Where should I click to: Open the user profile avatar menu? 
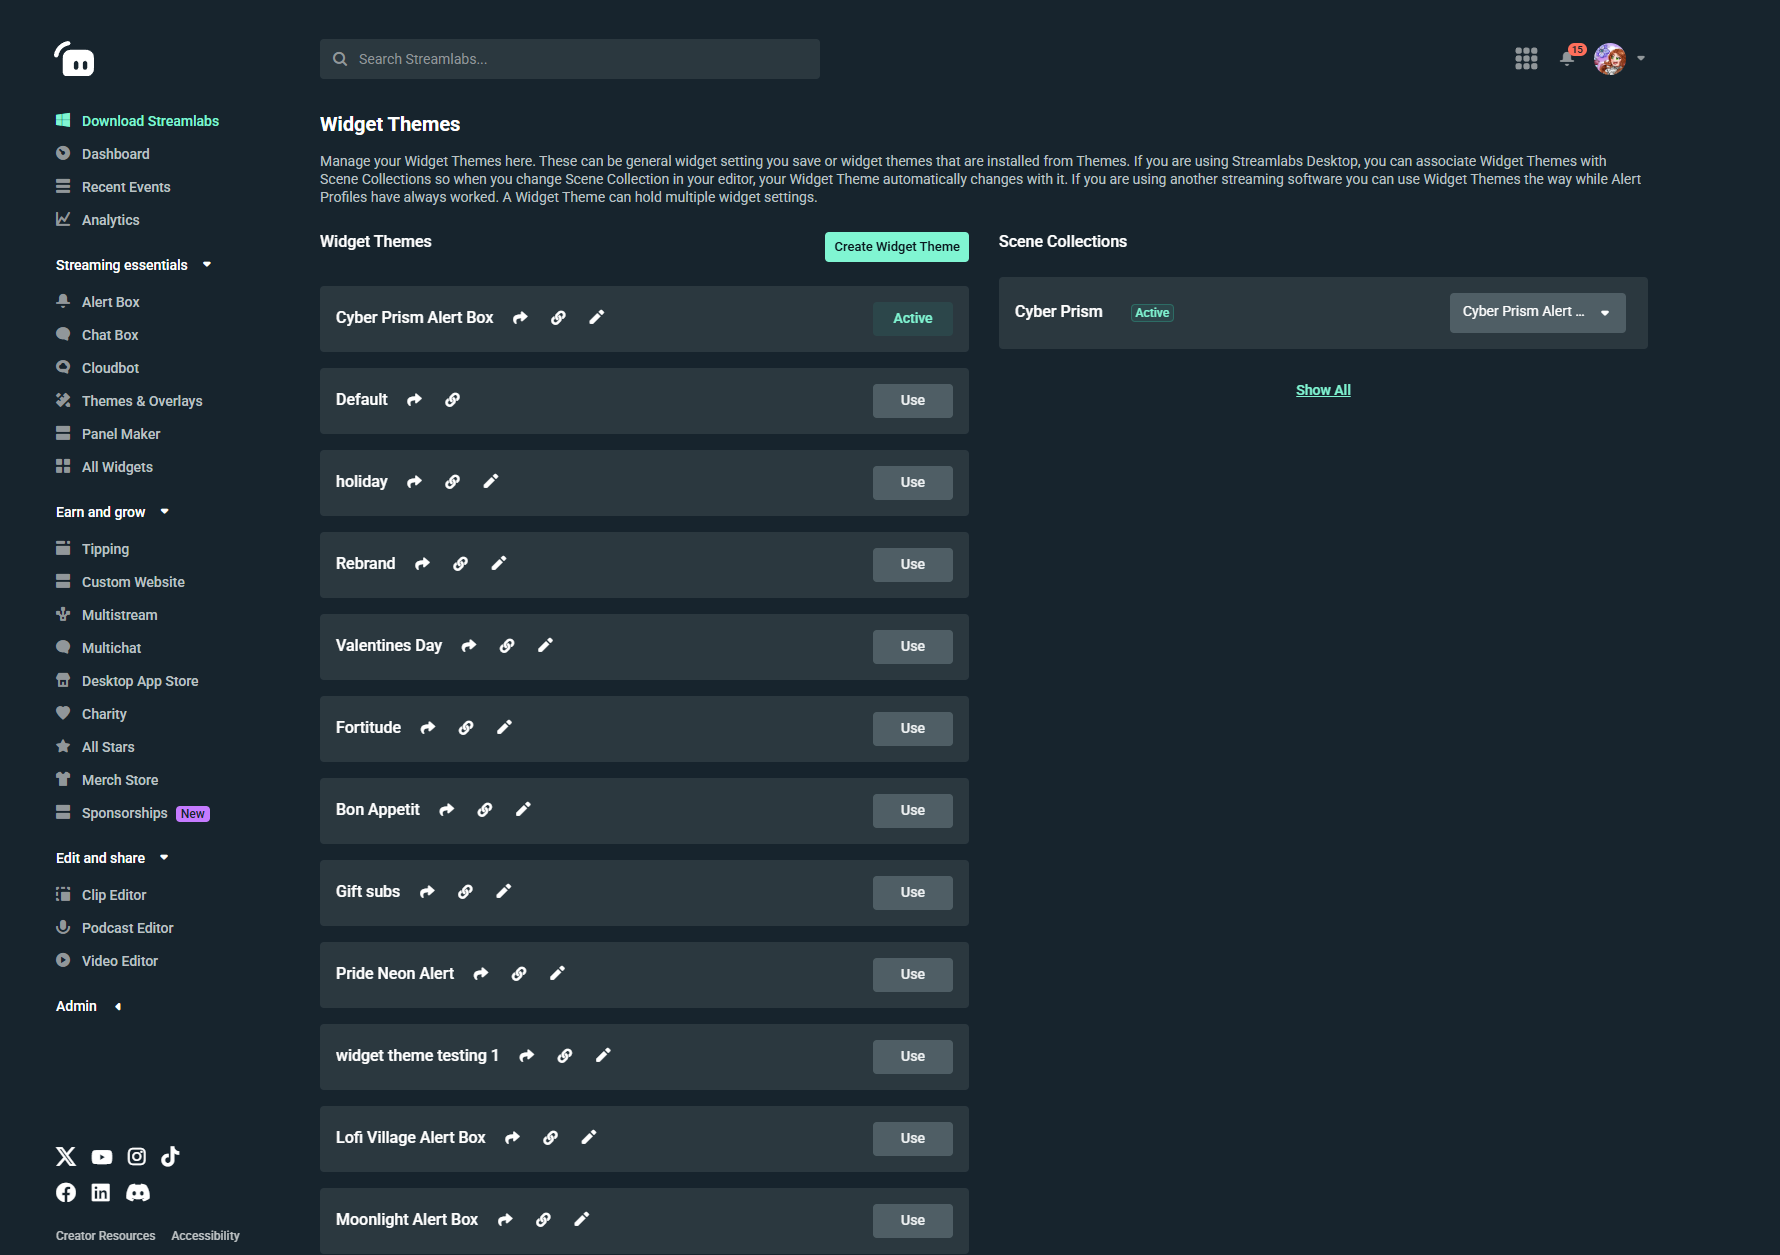(x=1610, y=59)
